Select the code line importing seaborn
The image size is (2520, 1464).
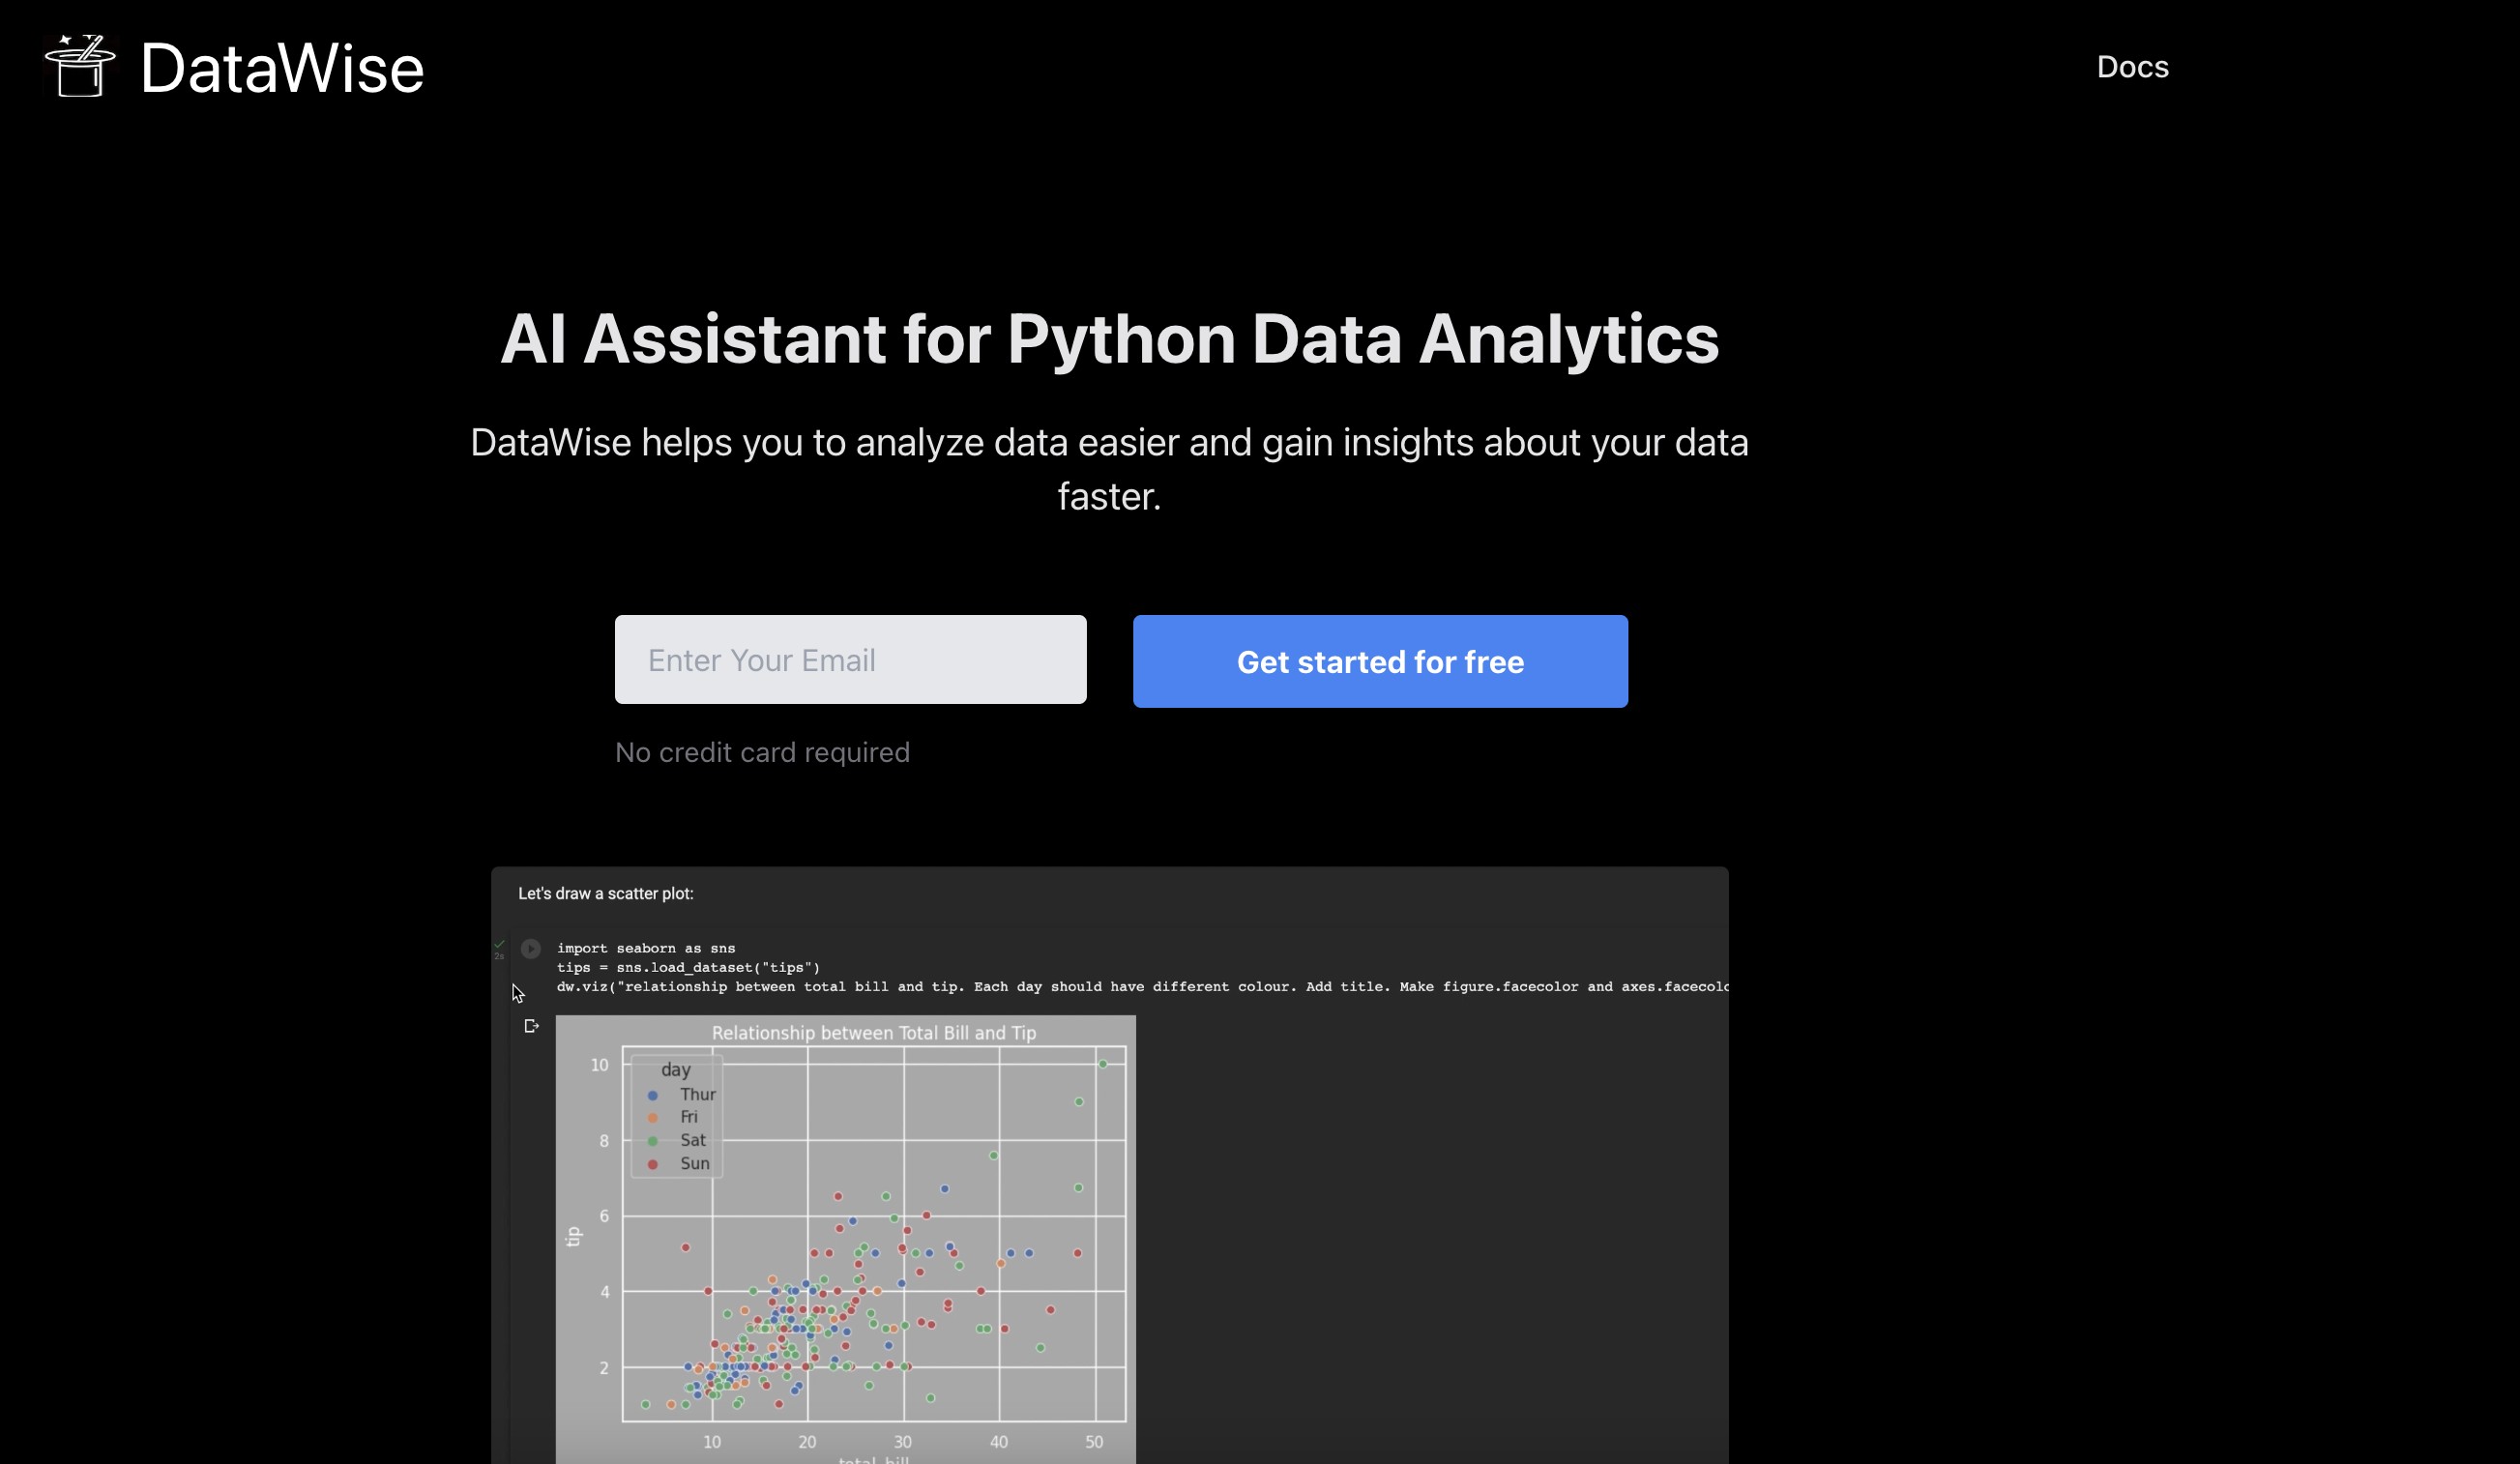pyautogui.click(x=645, y=948)
